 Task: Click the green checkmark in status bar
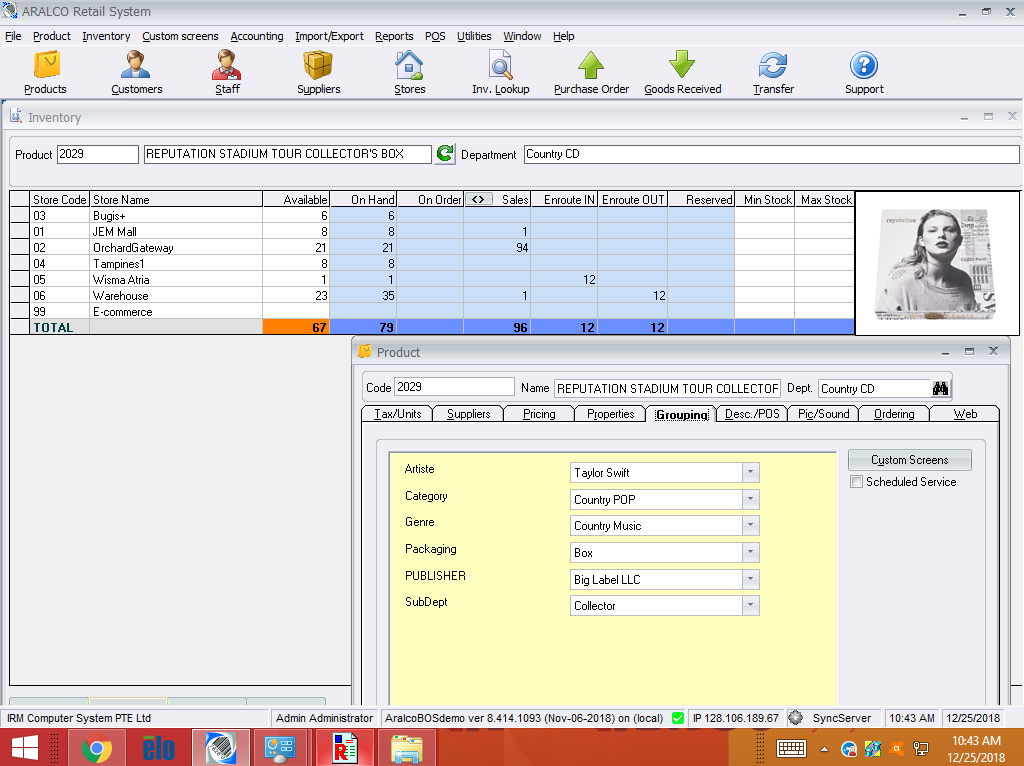(678, 717)
